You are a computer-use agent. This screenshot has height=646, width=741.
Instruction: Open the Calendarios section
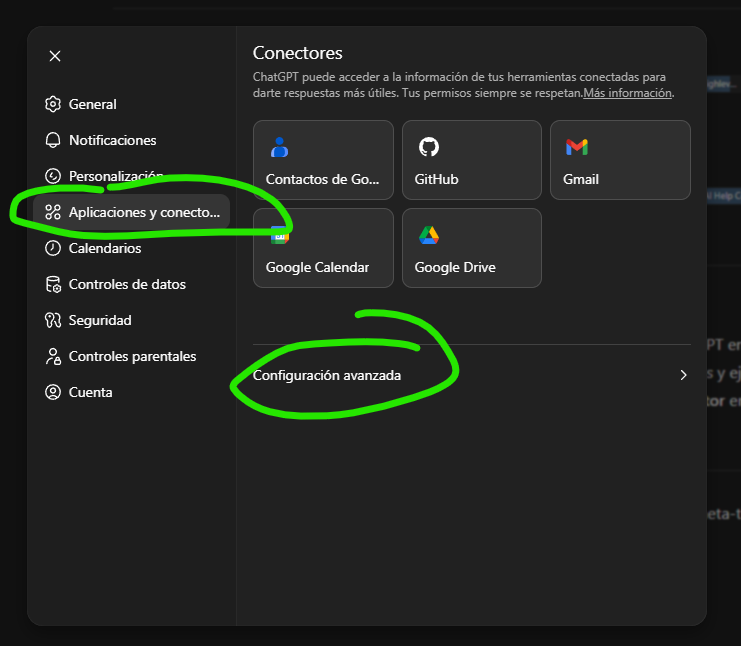tap(131, 248)
